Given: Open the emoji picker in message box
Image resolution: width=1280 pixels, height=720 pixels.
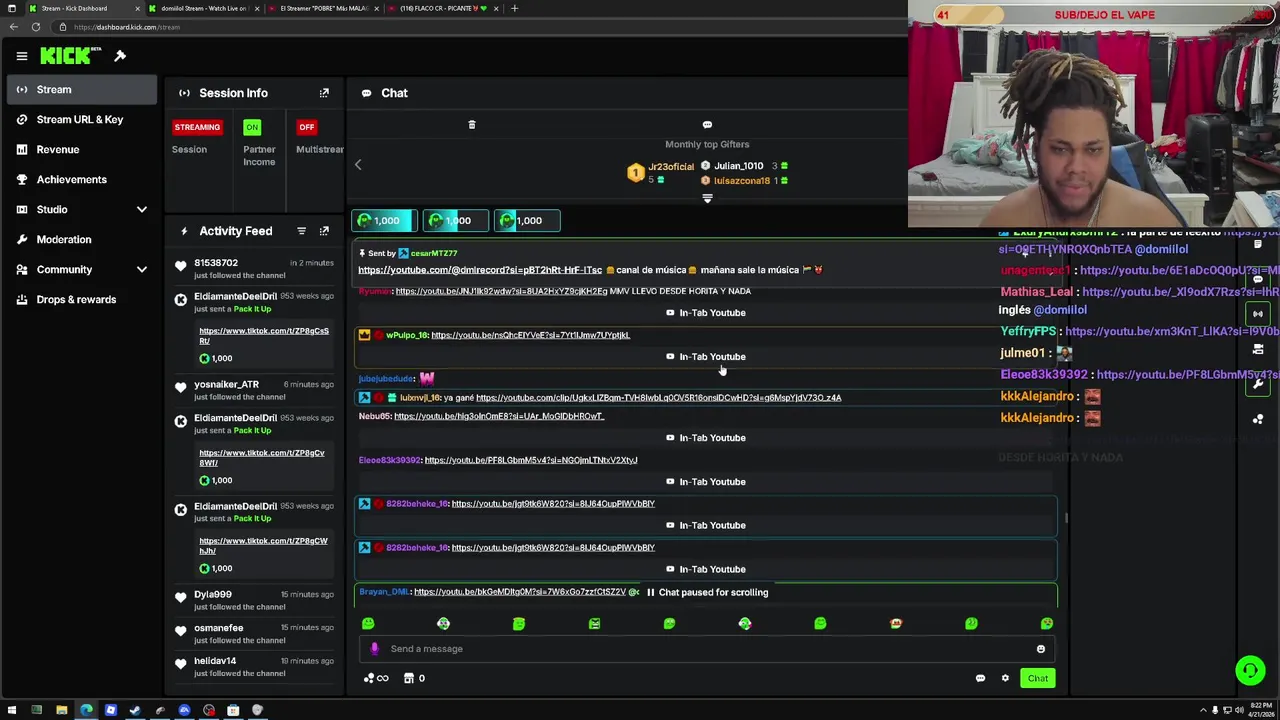Looking at the screenshot, I should click(1041, 649).
